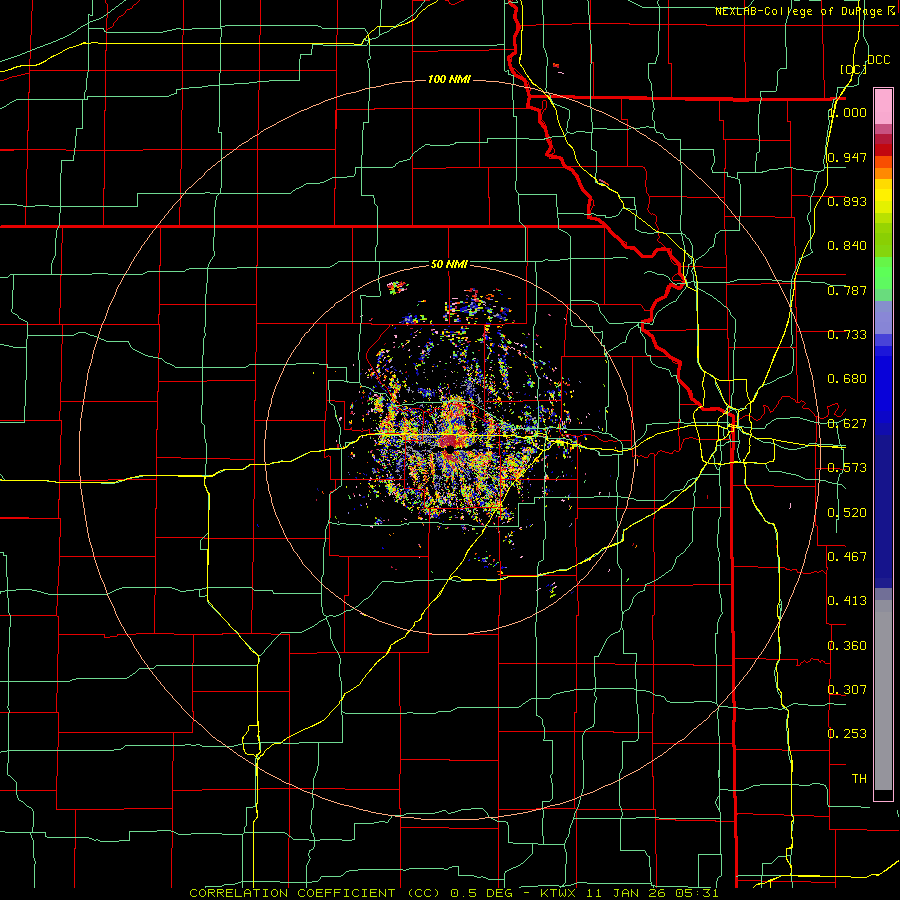900x900 pixels.
Task: Click the red radar site blob at center
Action: (449, 442)
